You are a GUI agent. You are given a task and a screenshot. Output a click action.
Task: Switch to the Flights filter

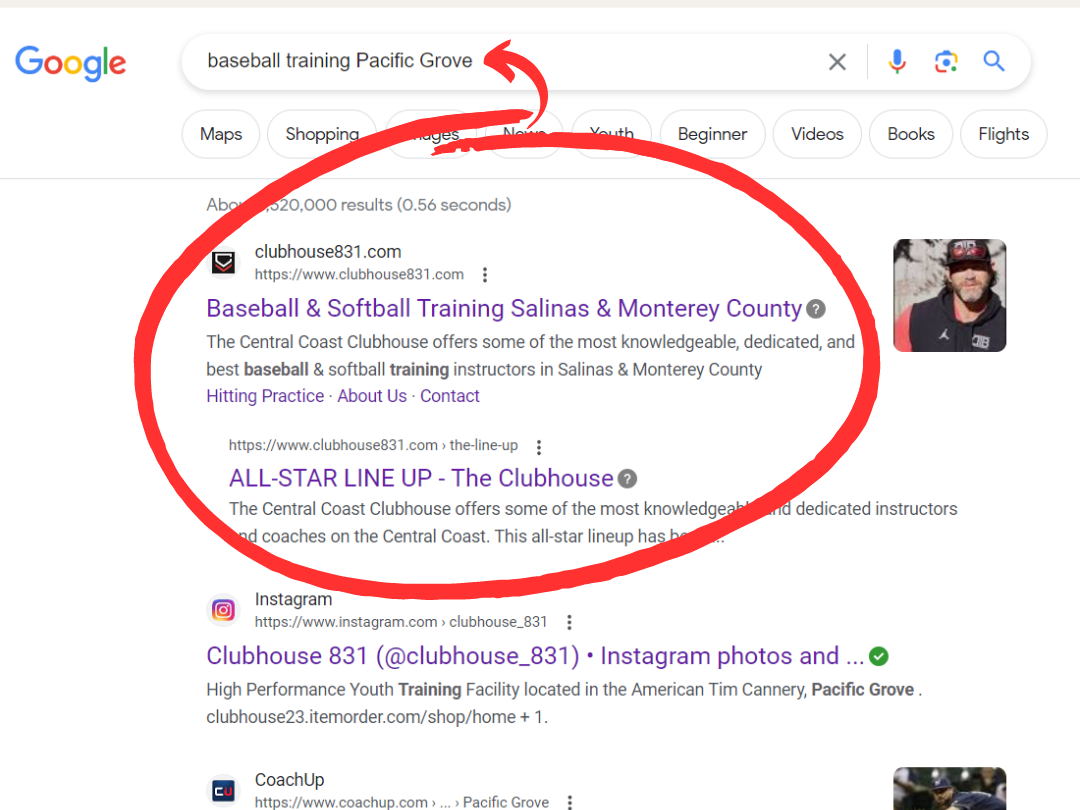[1004, 134]
